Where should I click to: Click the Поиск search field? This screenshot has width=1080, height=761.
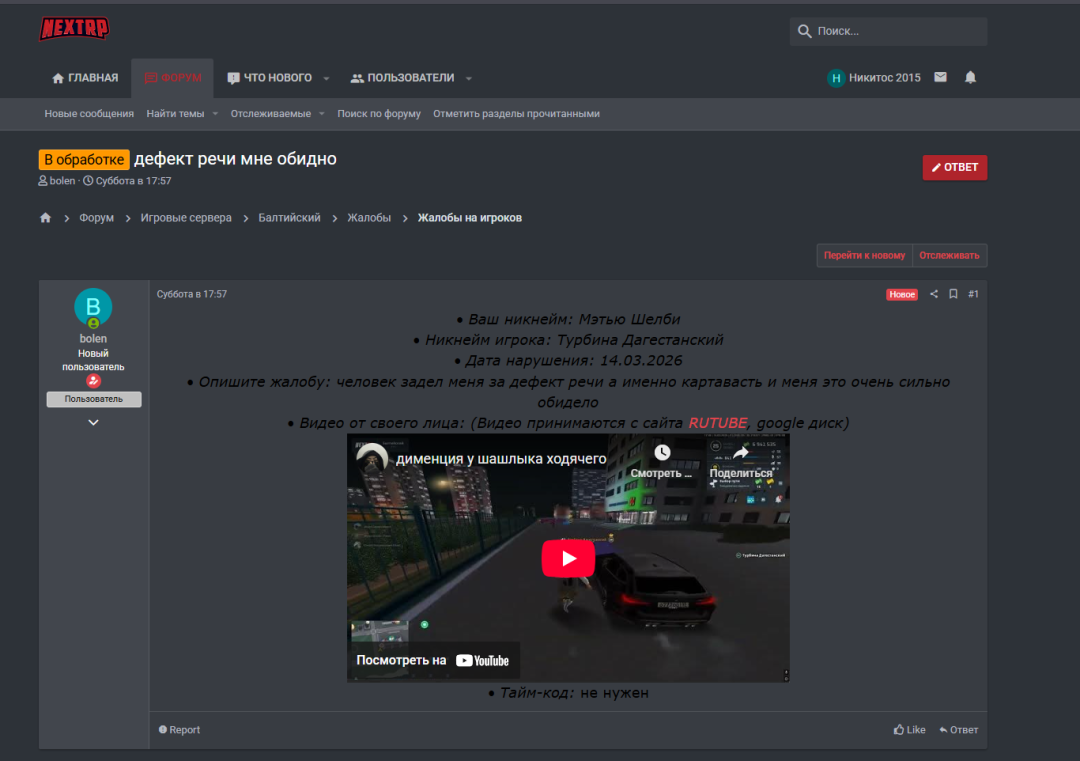click(897, 31)
